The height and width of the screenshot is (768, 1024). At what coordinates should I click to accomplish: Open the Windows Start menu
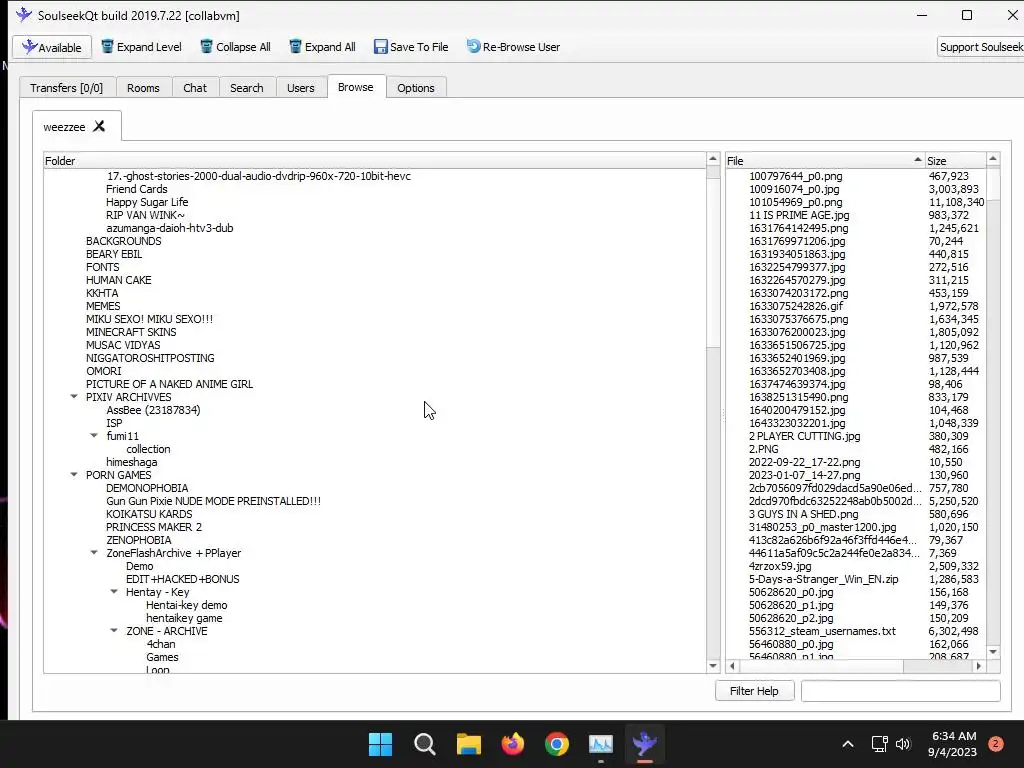click(380, 743)
